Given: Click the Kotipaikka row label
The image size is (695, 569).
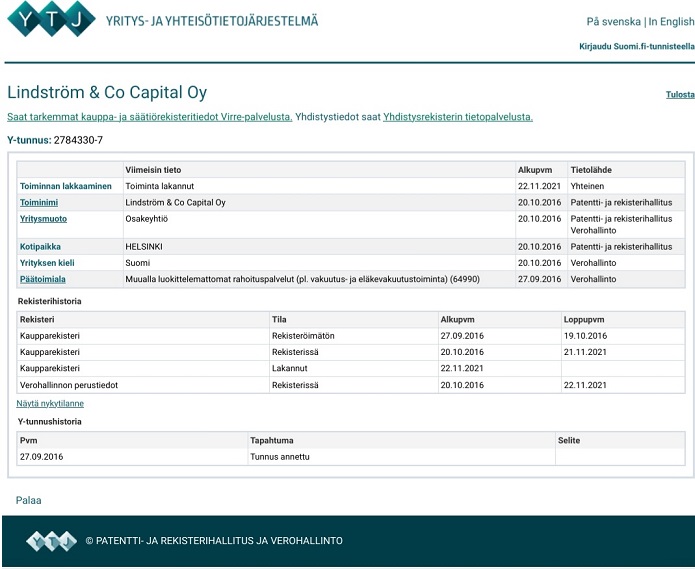Looking at the screenshot, I should click(40, 247).
